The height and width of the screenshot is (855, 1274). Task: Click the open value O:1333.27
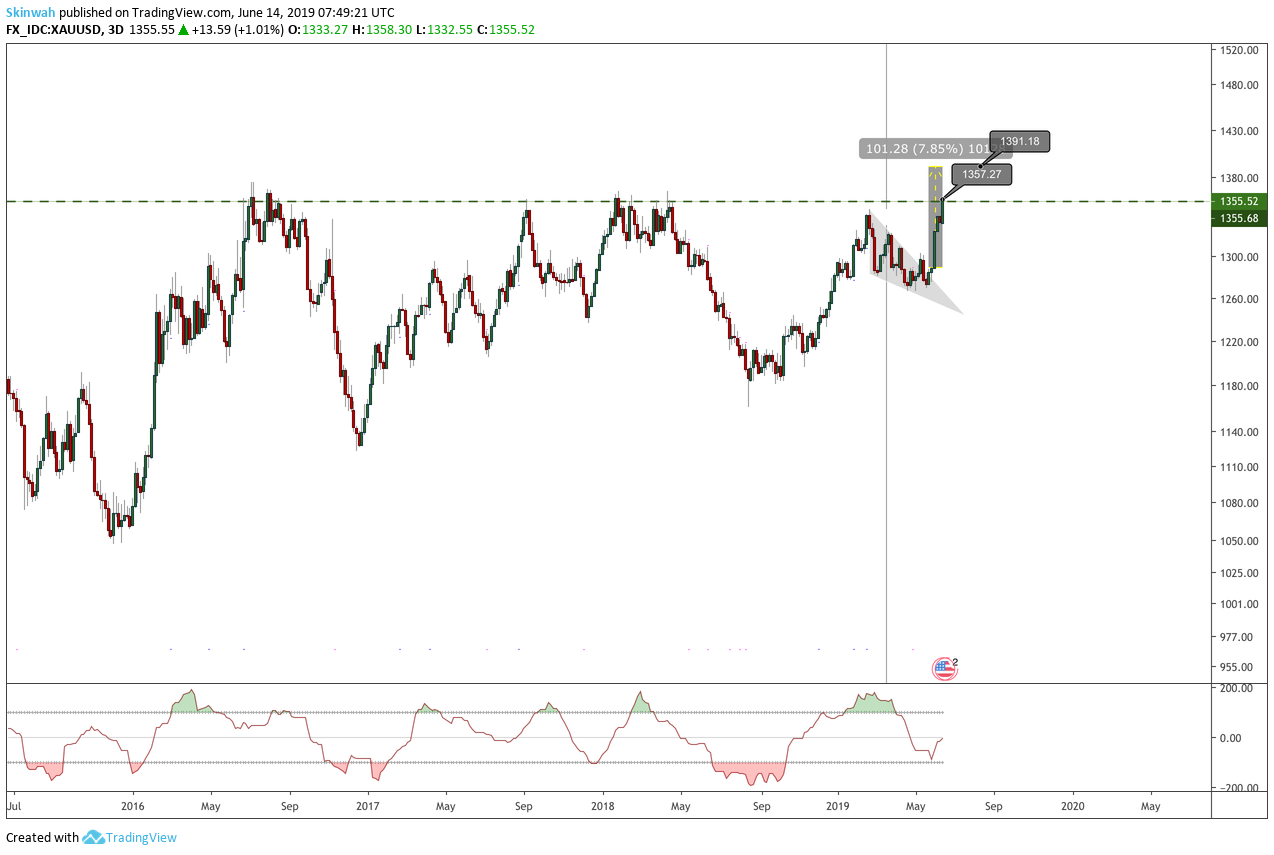320,30
